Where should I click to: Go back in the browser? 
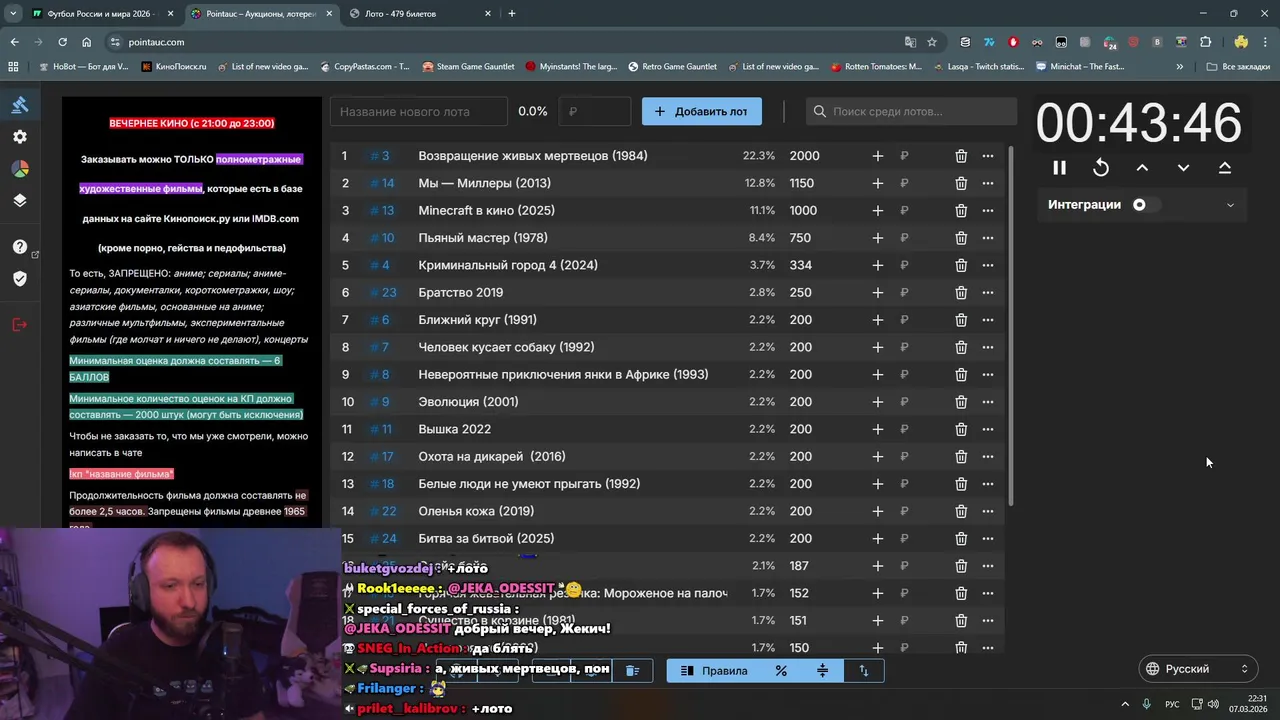tap(14, 42)
